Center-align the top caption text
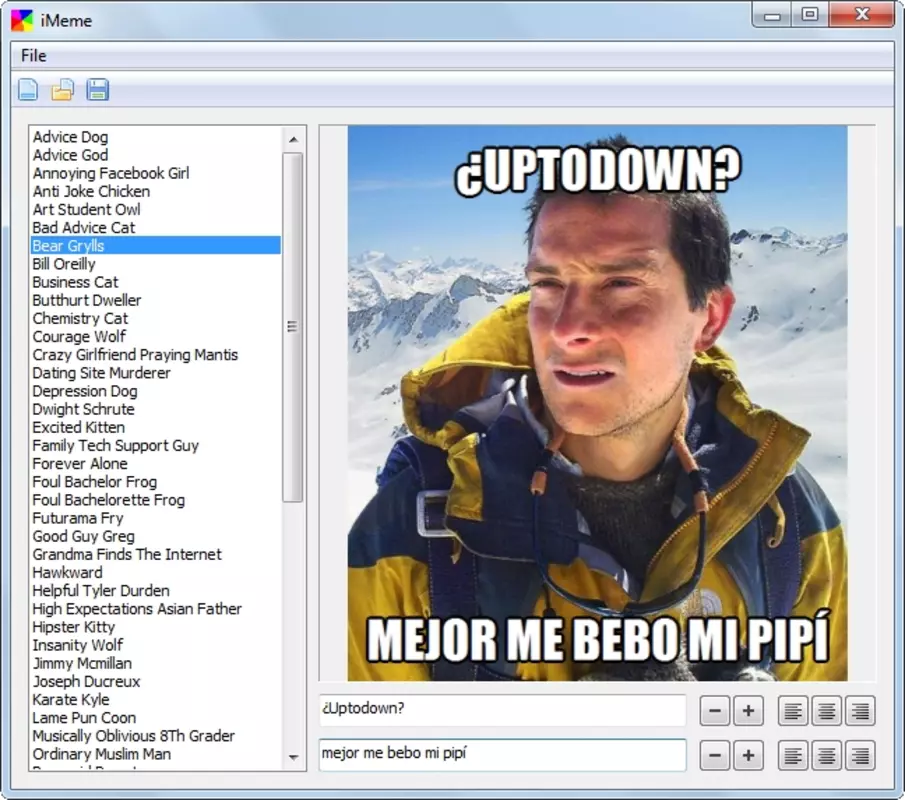The height and width of the screenshot is (800, 905). (827, 711)
